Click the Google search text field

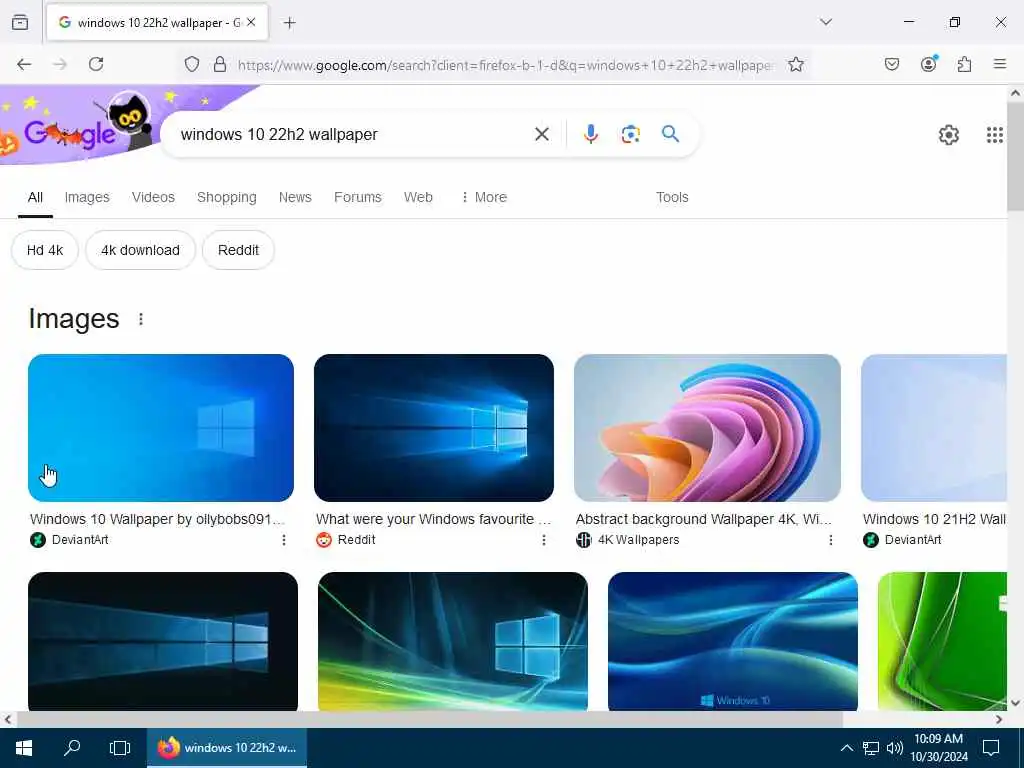click(353, 135)
